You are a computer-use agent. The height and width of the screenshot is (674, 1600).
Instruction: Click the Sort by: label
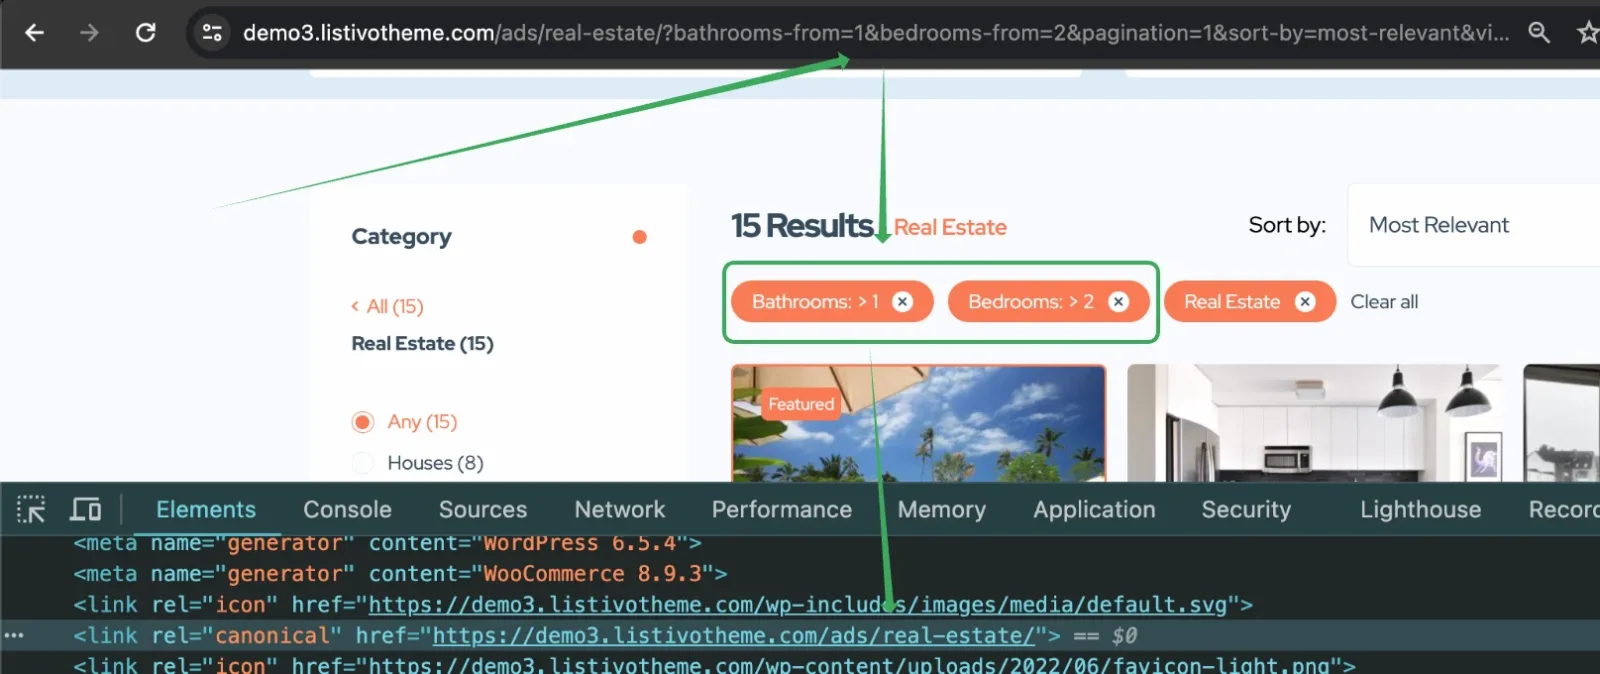pyautogui.click(x=1287, y=225)
